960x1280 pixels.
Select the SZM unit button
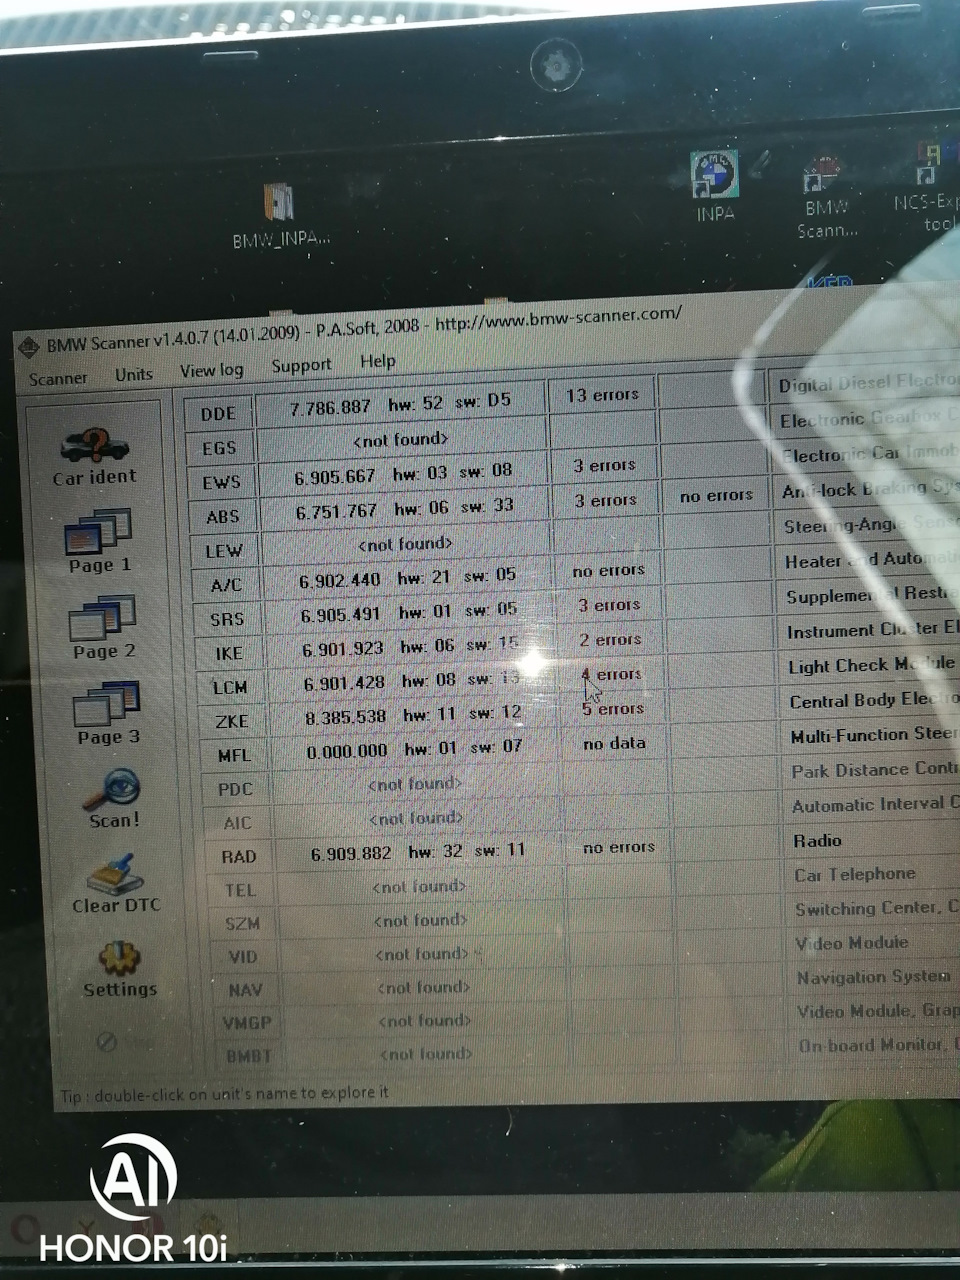click(x=242, y=923)
